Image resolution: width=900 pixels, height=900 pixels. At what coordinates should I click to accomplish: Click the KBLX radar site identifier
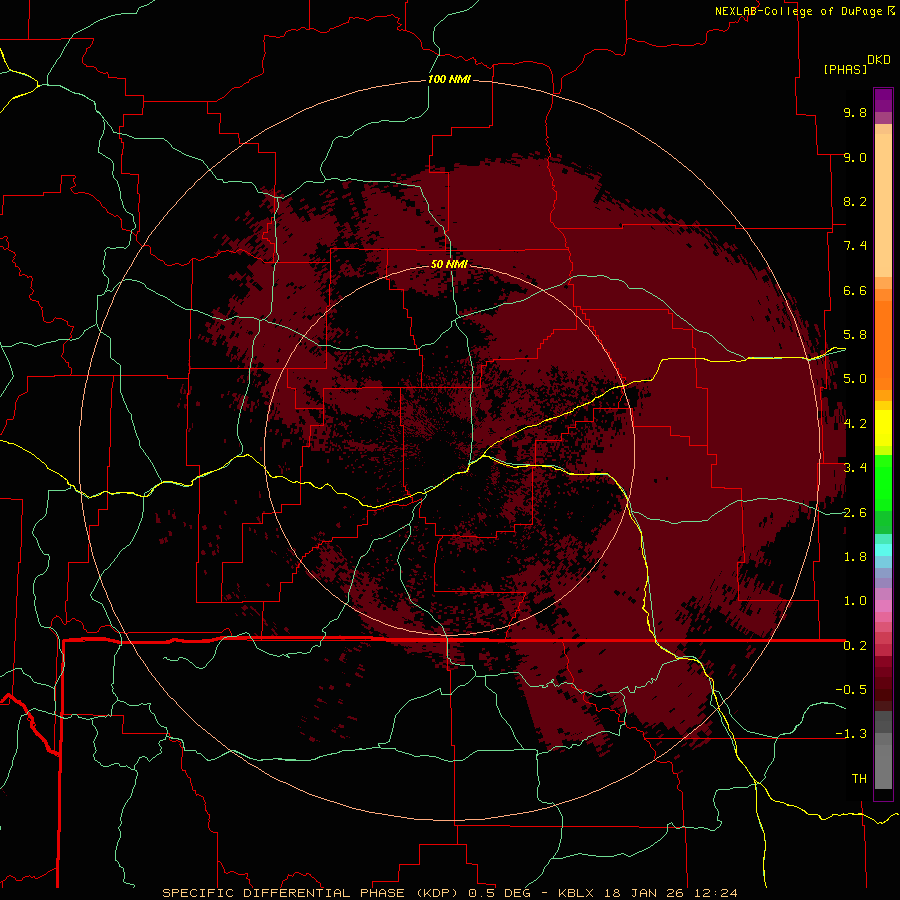point(576,893)
